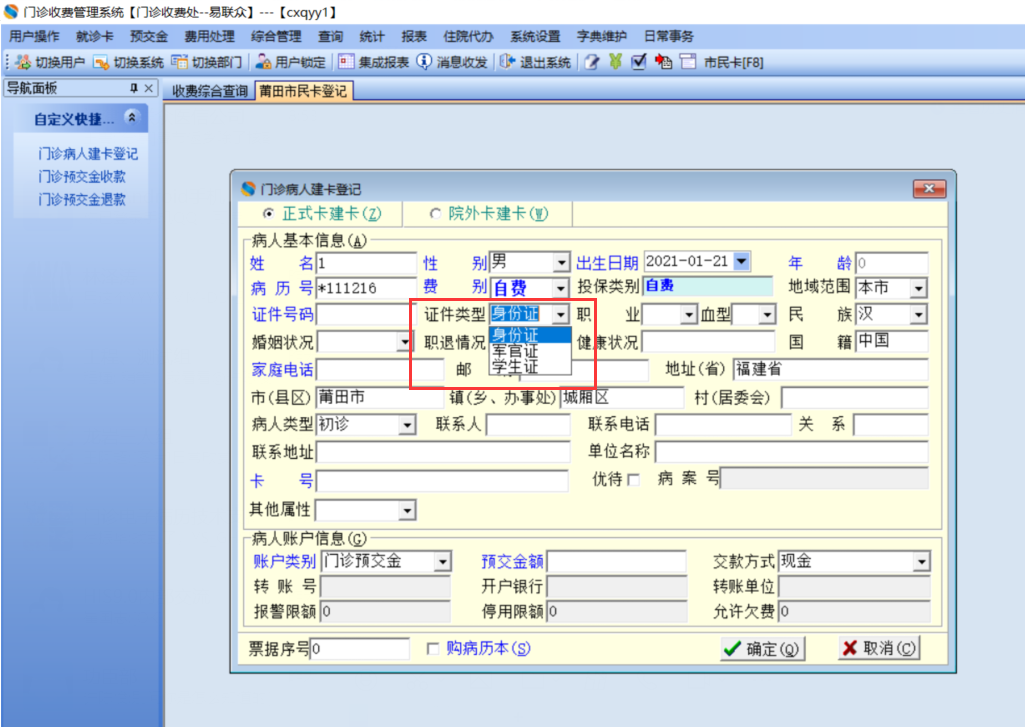The width and height of the screenshot is (1025, 727).
Task: Click the 市民卡[F8] toolbar item
Action: point(733,62)
